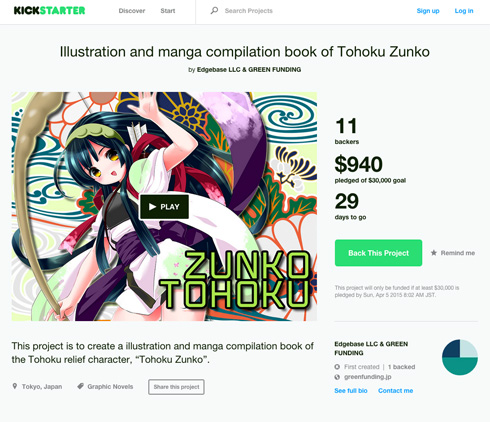Image resolution: width=490 pixels, height=422 pixels.
Task: Click the Sign up link
Action: [x=428, y=11]
